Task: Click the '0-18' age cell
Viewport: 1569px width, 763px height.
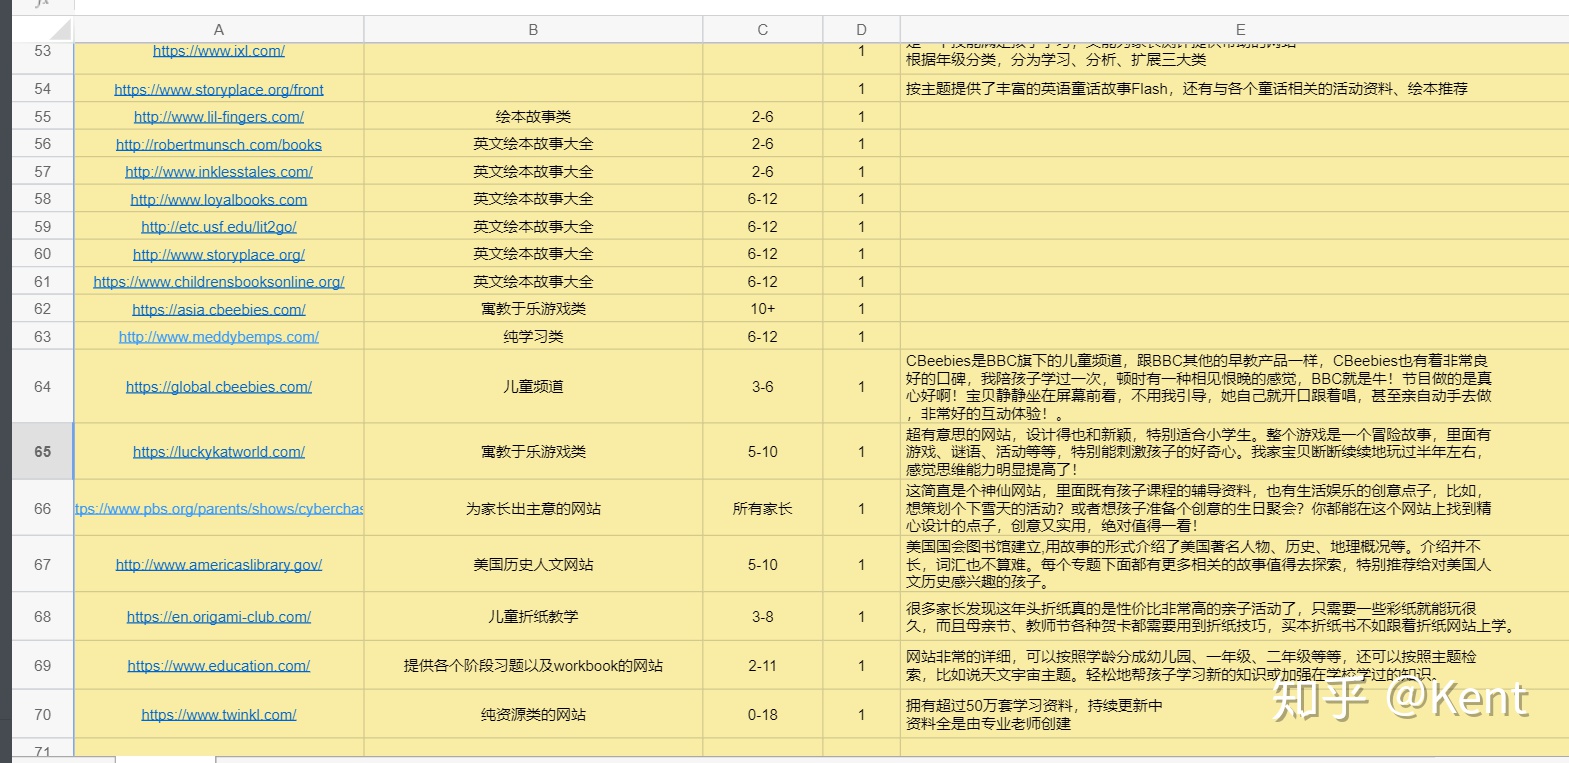Action: (762, 715)
